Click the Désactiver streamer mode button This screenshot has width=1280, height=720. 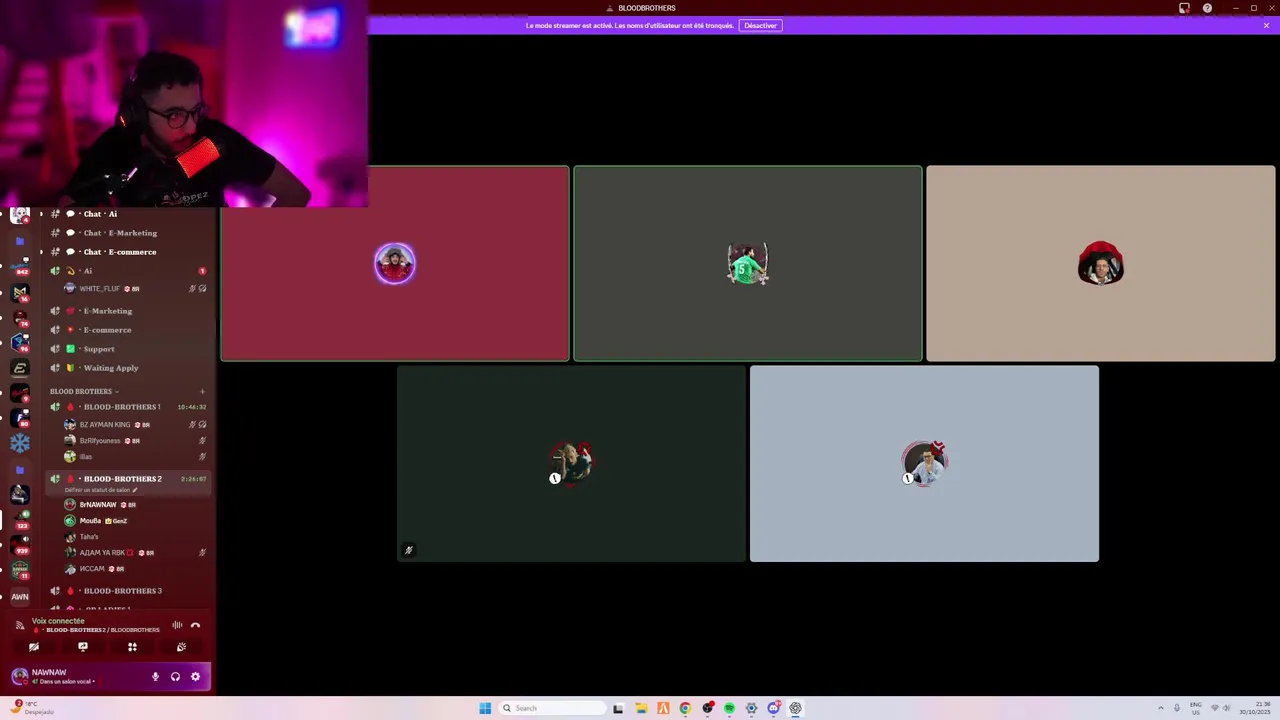coord(760,26)
